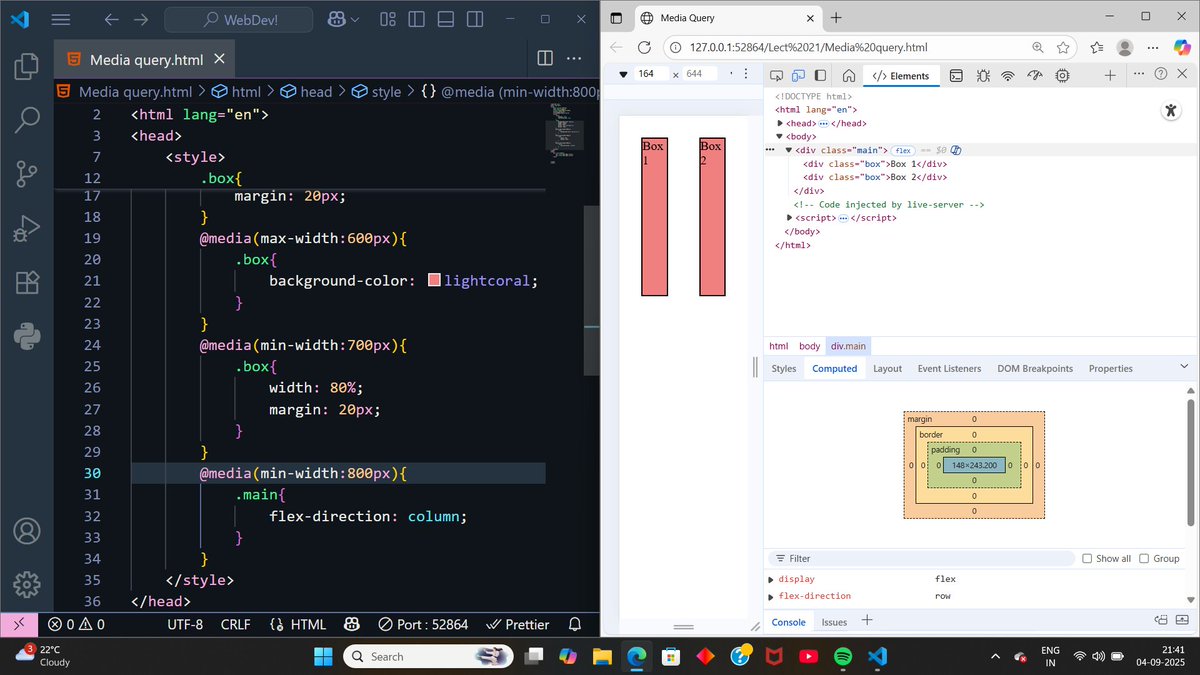Open the DevTools Sources bug icon
1200x675 pixels.
(983, 75)
